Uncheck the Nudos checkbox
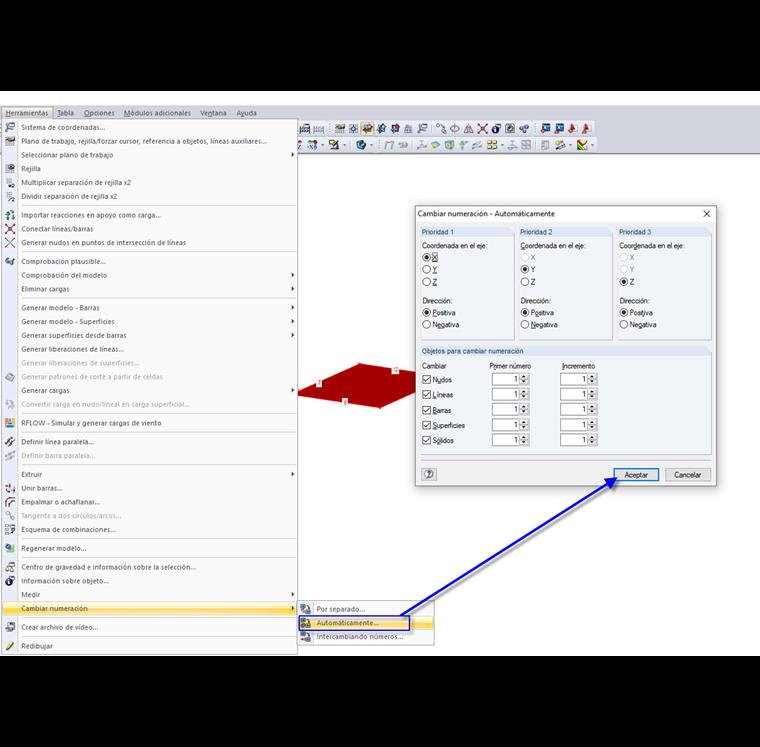 tap(427, 380)
